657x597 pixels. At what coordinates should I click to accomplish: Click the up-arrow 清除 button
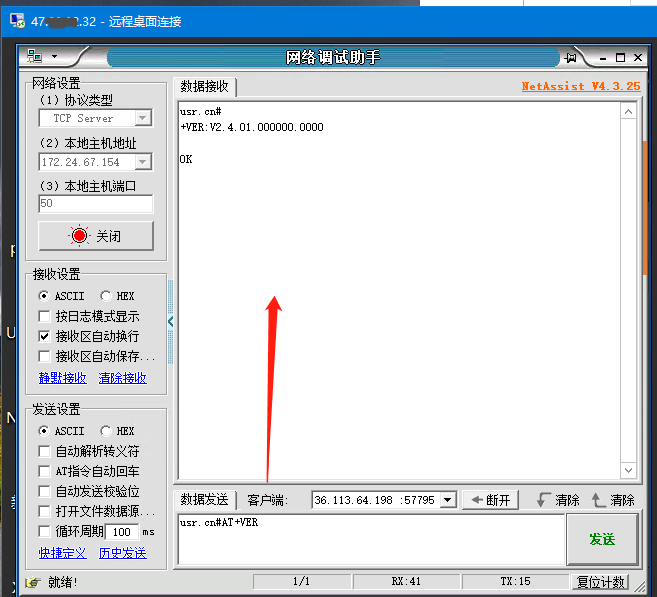point(613,500)
